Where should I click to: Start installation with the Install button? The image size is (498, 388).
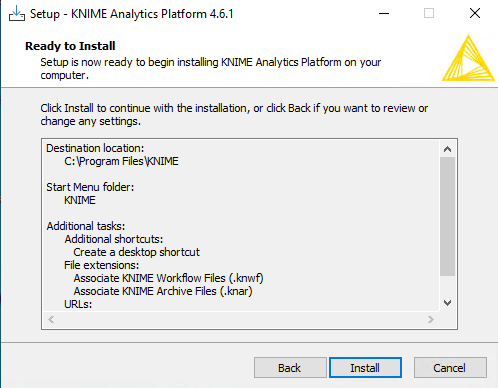365,368
